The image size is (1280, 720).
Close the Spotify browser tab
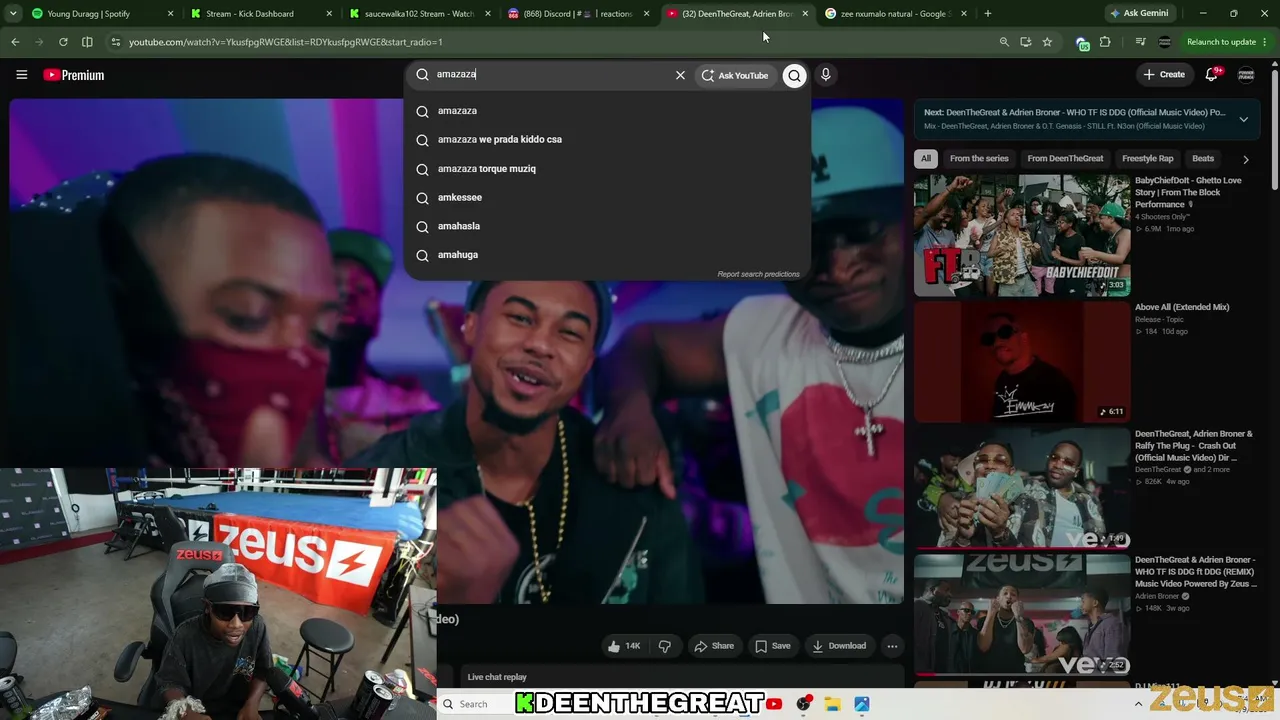click(x=170, y=14)
